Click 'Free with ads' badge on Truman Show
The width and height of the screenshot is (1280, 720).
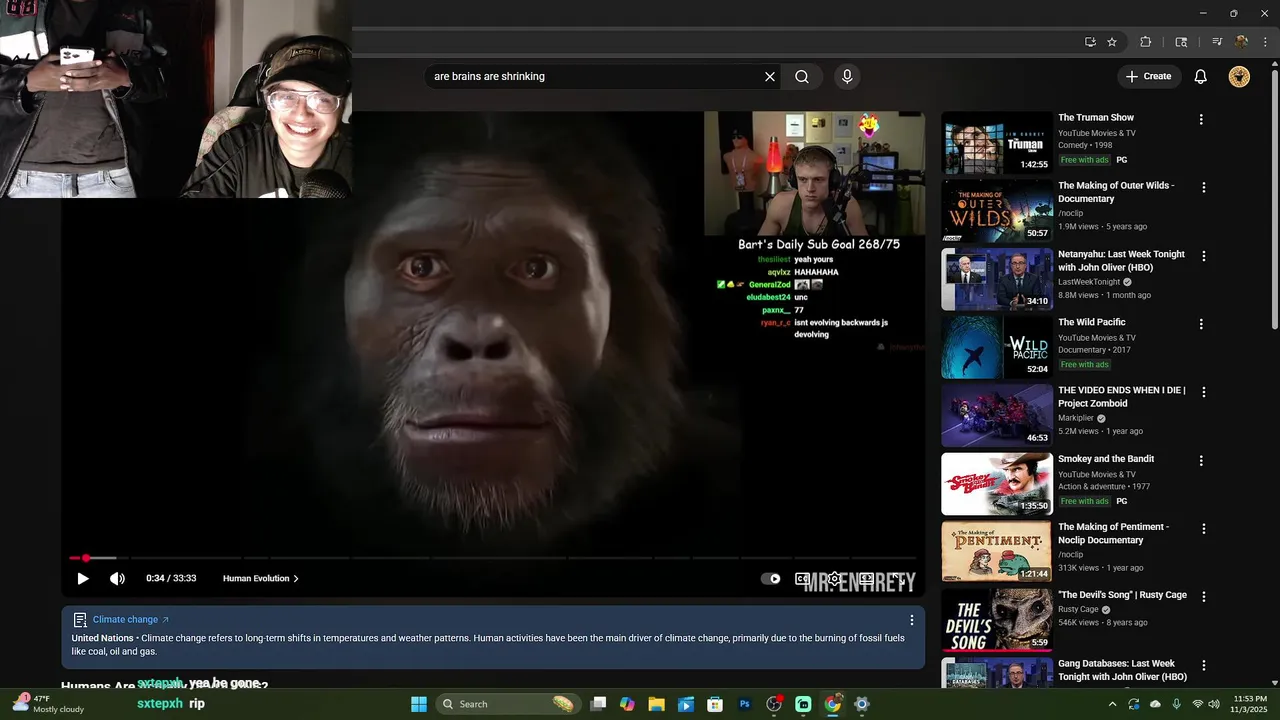(x=1085, y=160)
